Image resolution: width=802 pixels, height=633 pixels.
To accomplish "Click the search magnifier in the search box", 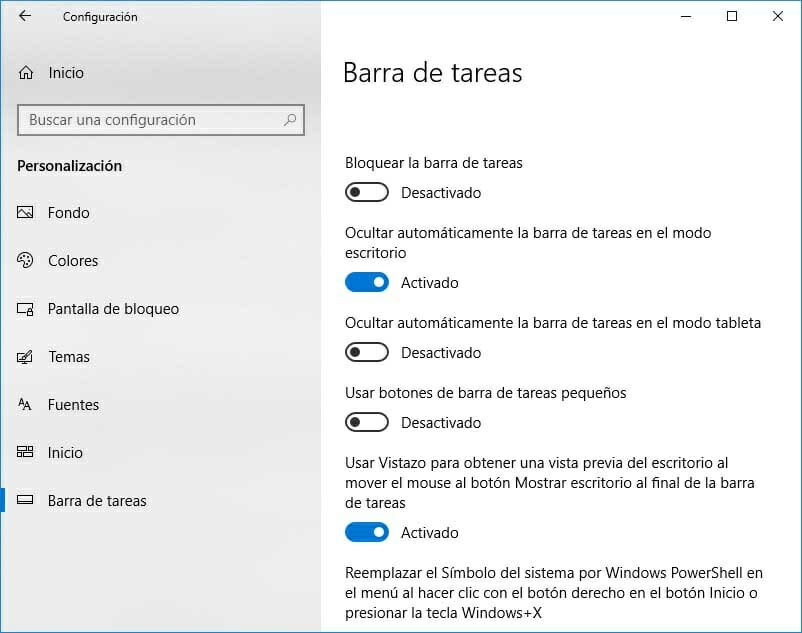I will [289, 119].
